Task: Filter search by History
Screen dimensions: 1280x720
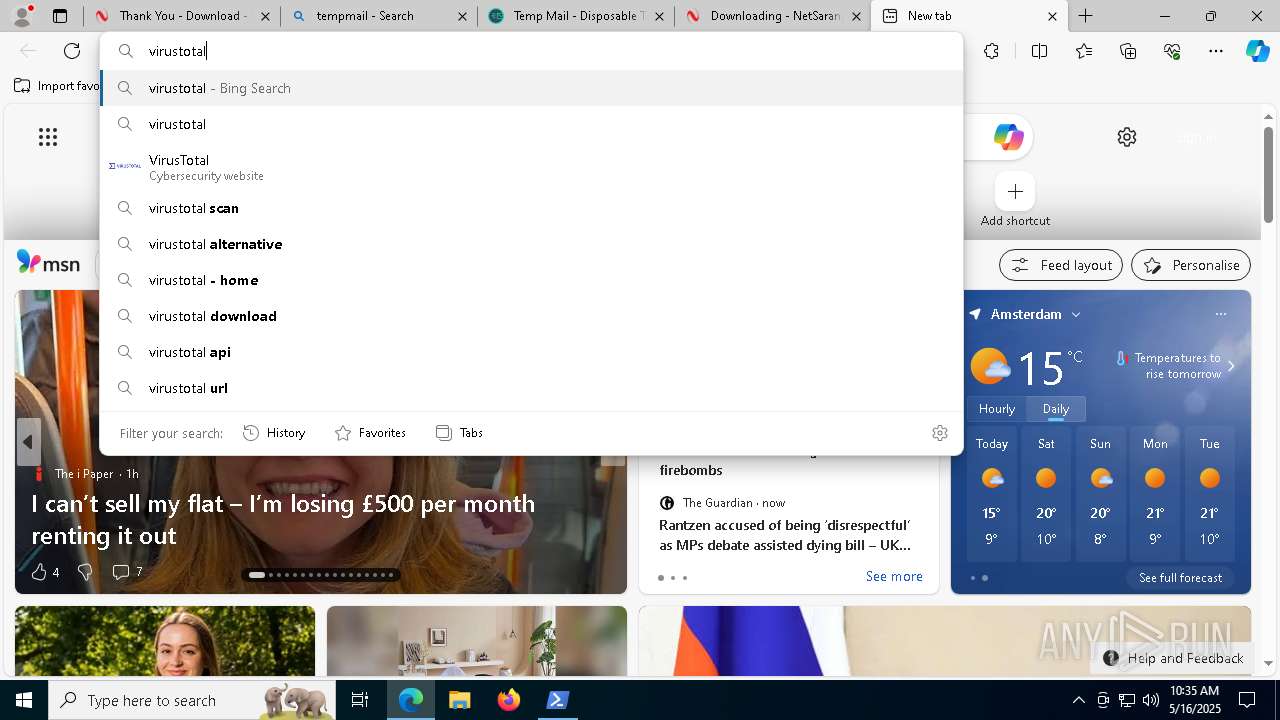Action: 274,433
